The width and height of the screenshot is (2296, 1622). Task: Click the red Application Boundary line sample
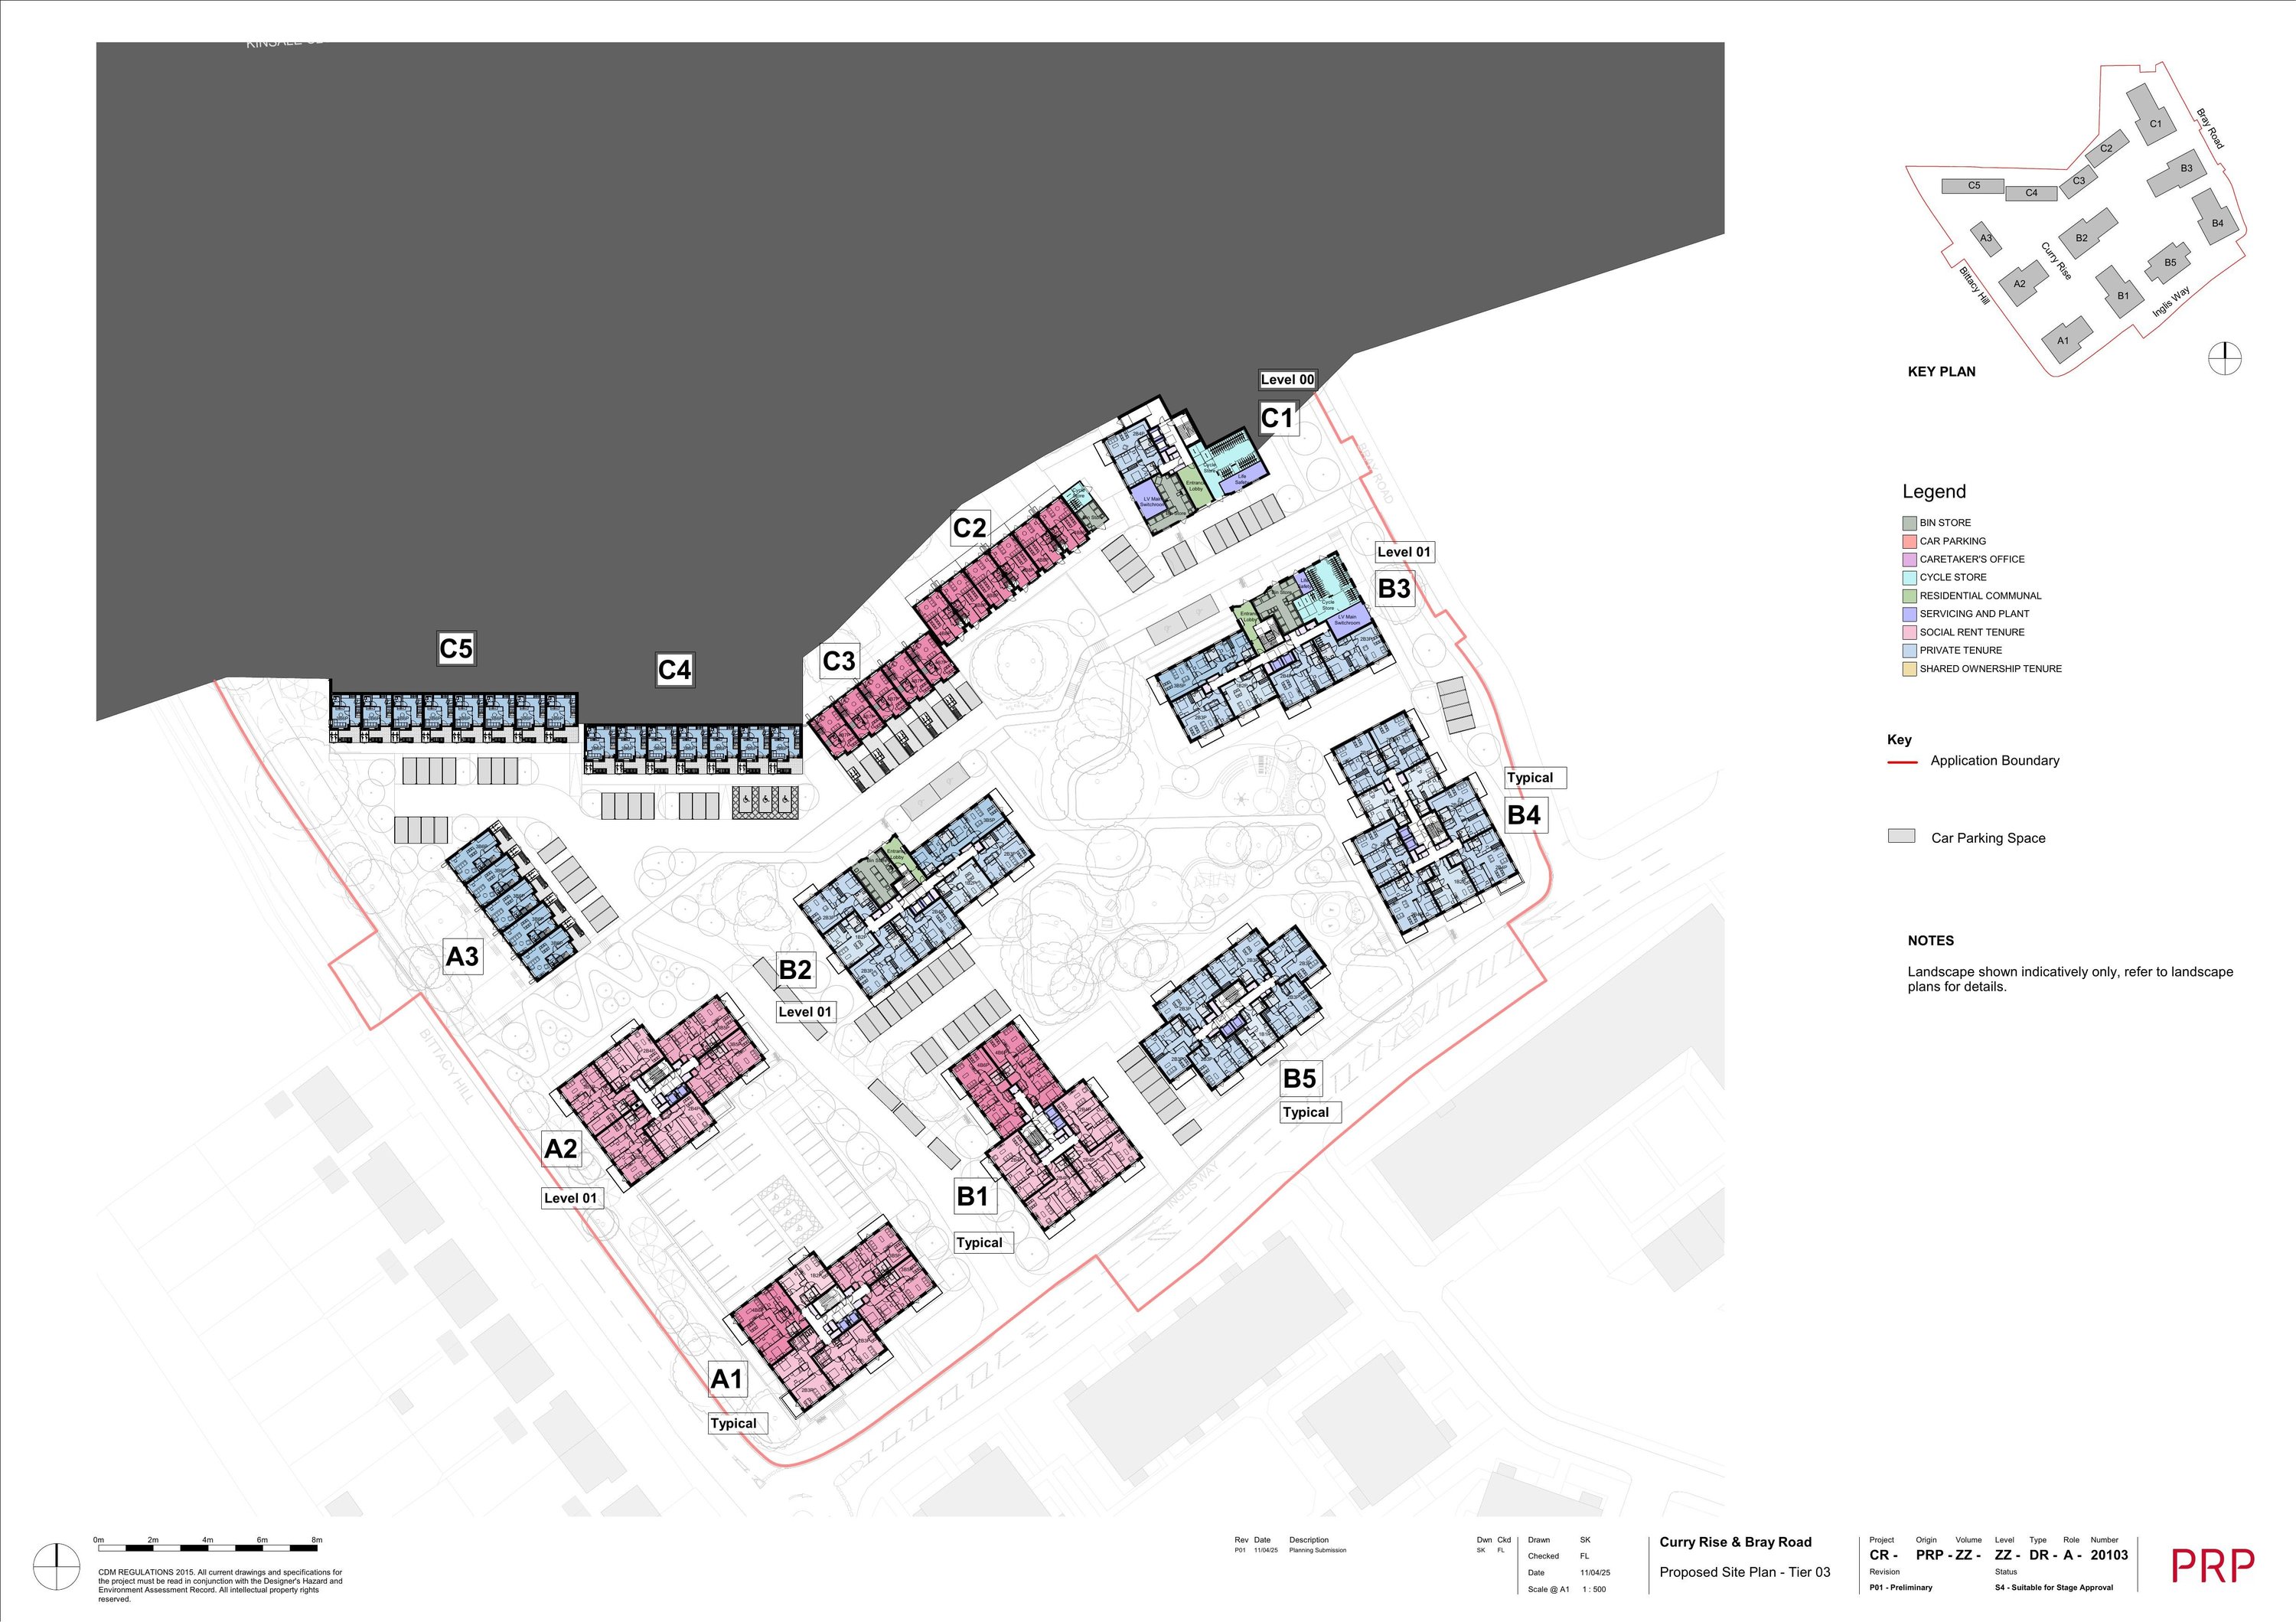pyautogui.click(x=1901, y=762)
